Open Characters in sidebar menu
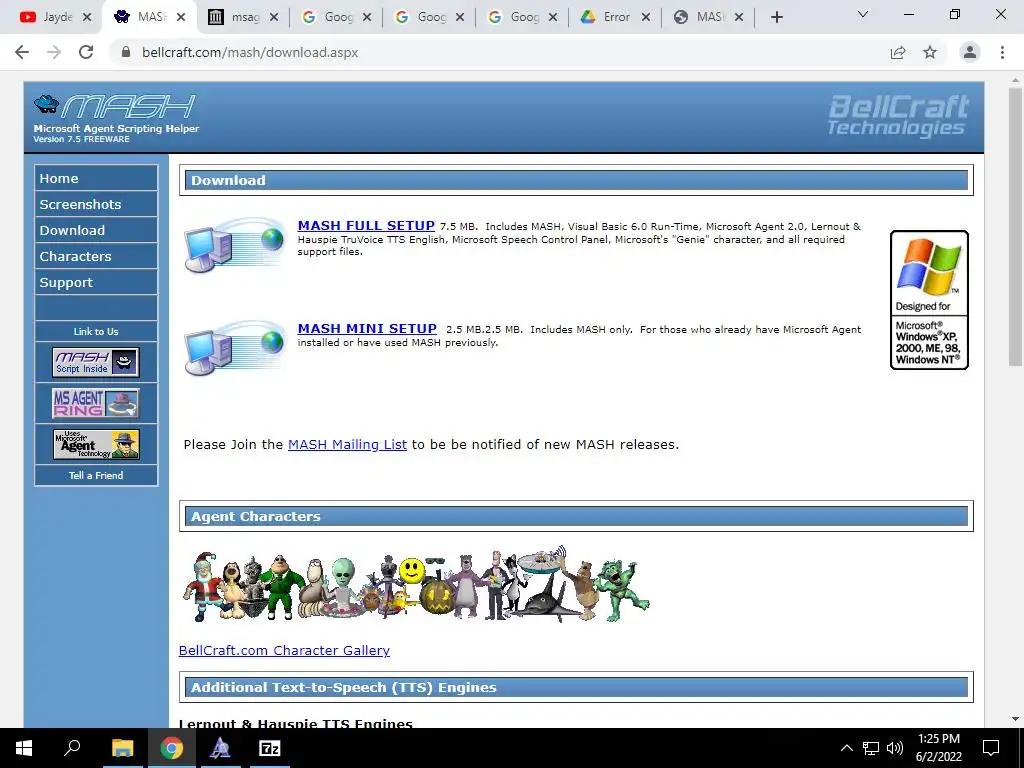 [x=96, y=257]
